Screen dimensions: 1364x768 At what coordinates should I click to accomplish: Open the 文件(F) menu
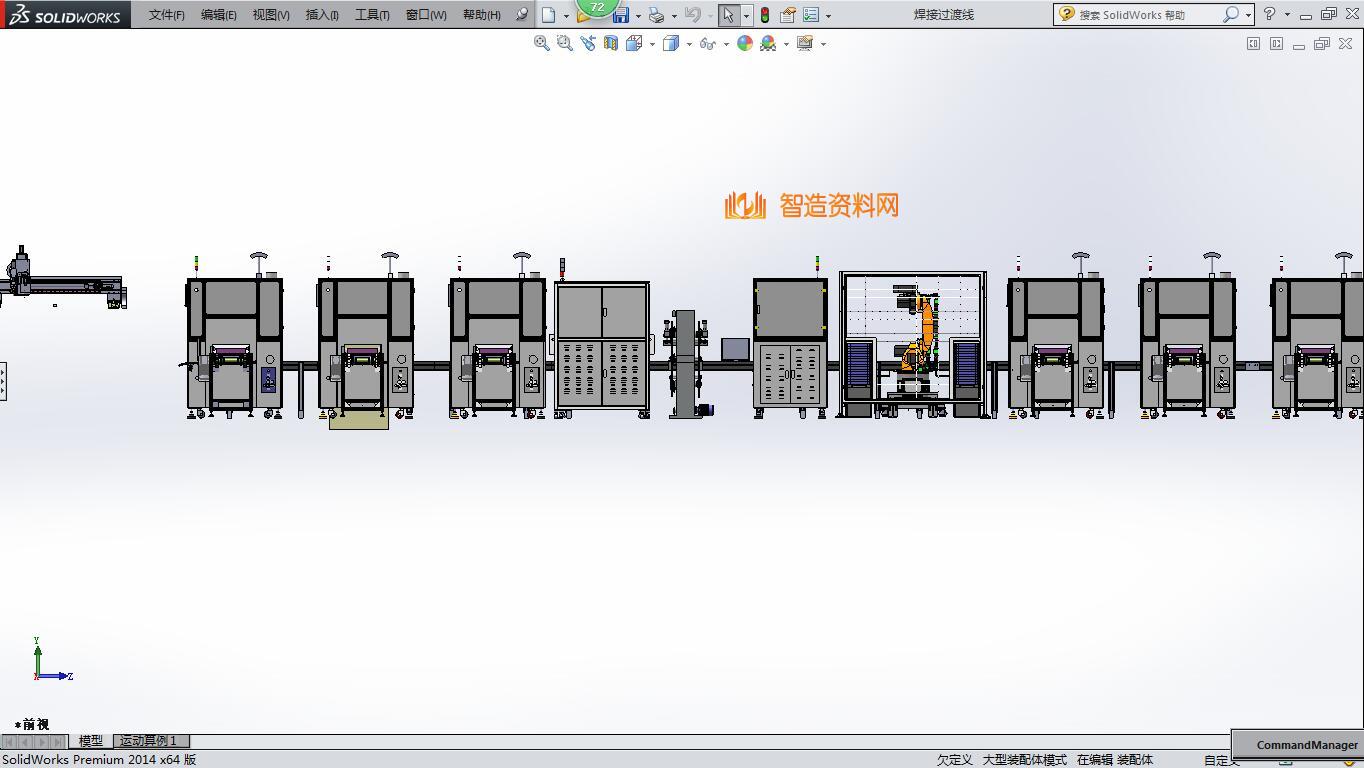click(166, 15)
